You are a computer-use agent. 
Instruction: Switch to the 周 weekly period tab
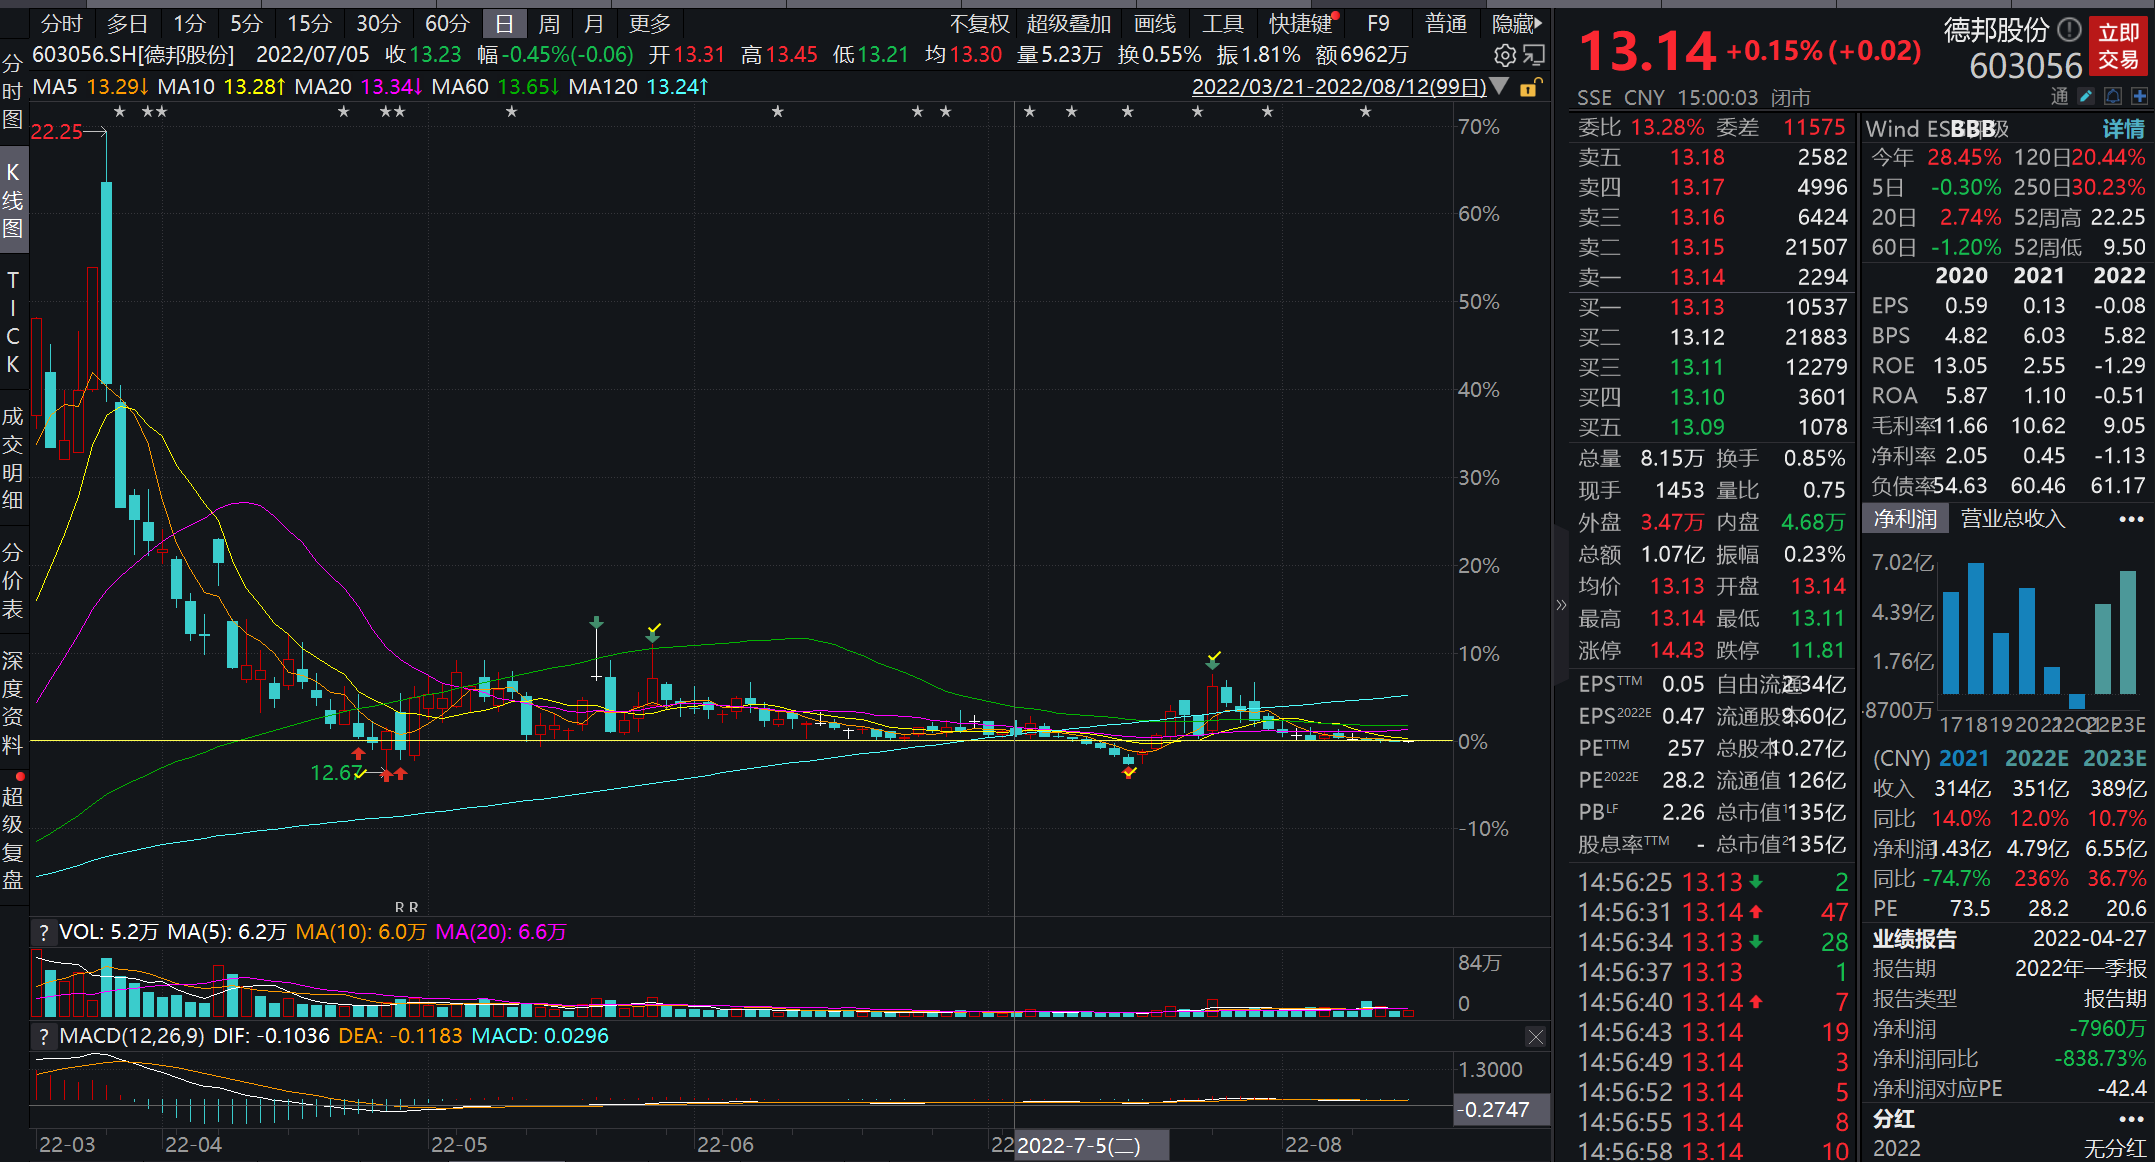pyautogui.click(x=549, y=23)
